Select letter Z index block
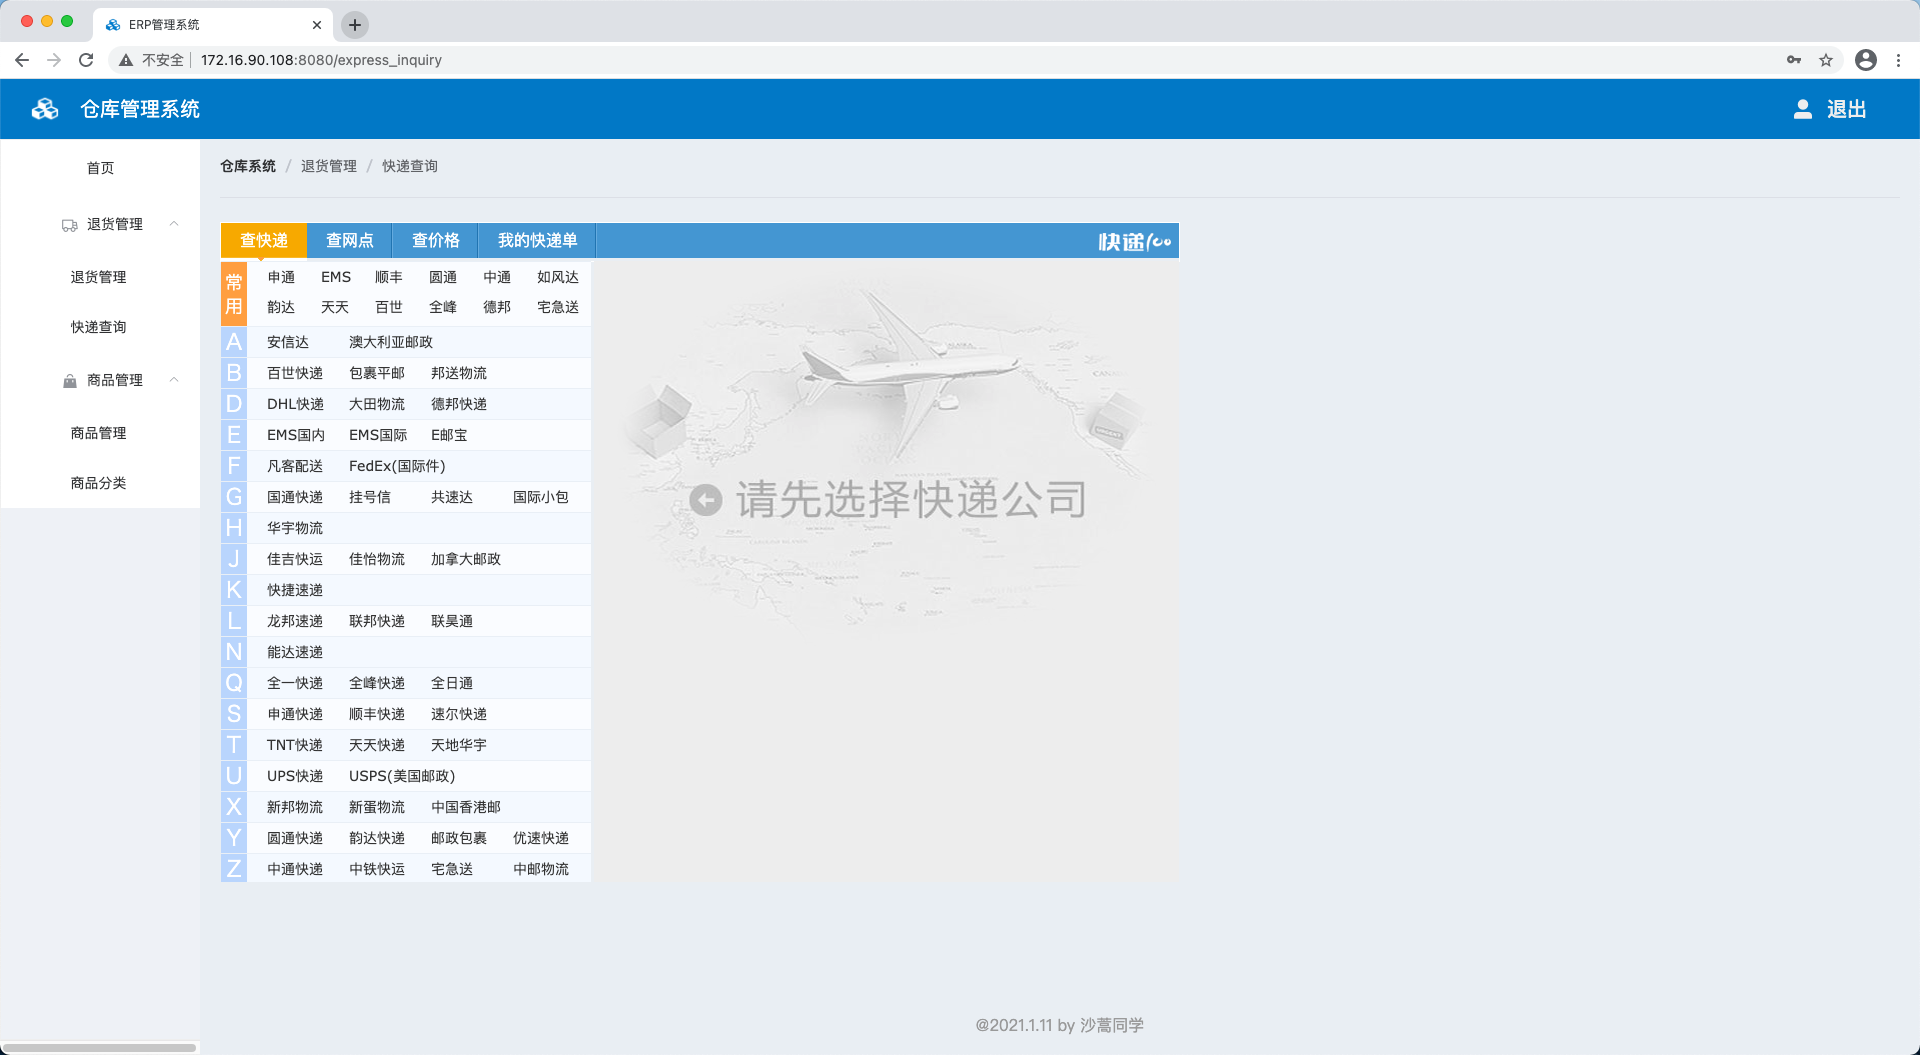Image resolution: width=1920 pixels, height=1055 pixels. [233, 869]
